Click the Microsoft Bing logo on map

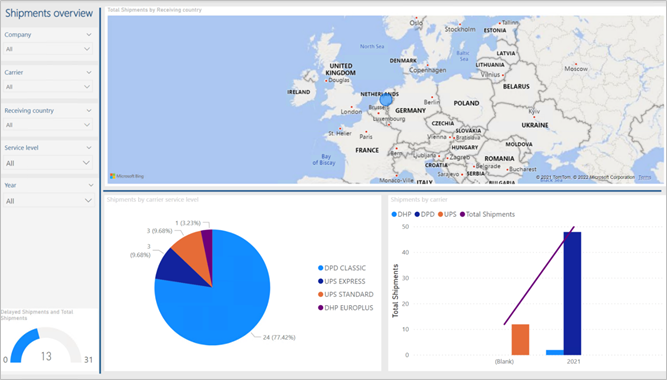point(127,176)
